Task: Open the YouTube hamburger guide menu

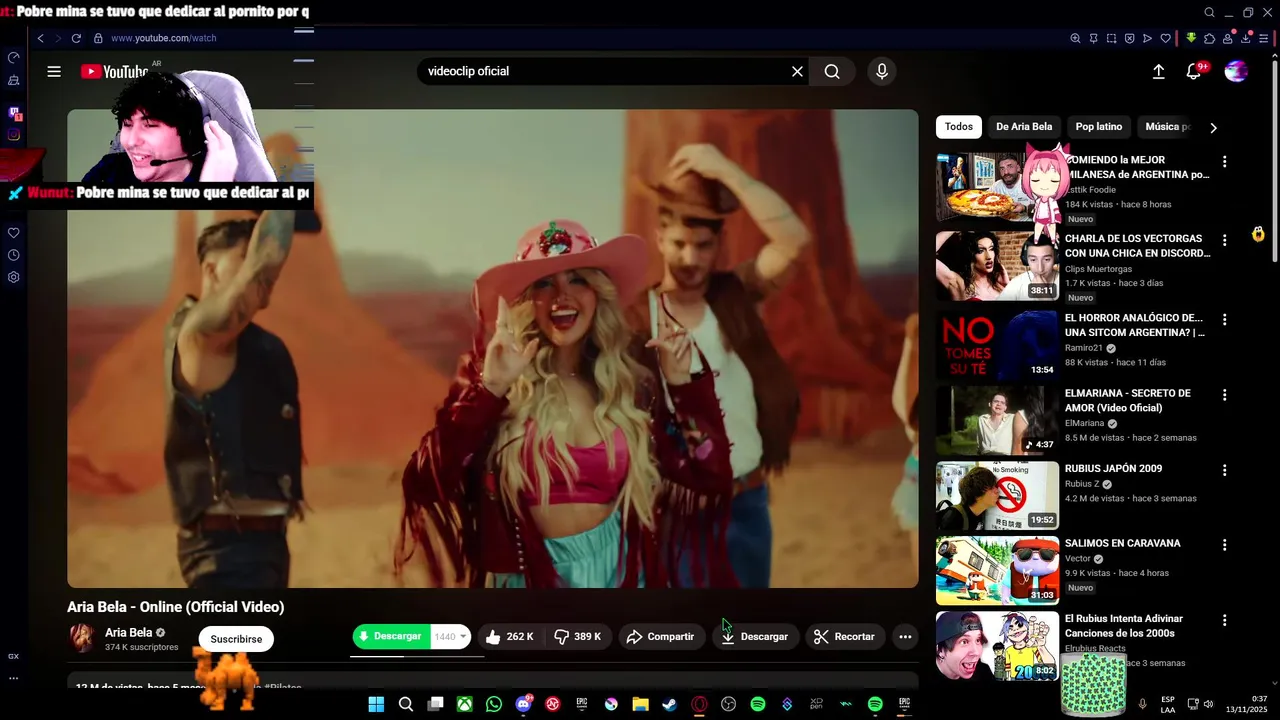Action: pyautogui.click(x=54, y=71)
